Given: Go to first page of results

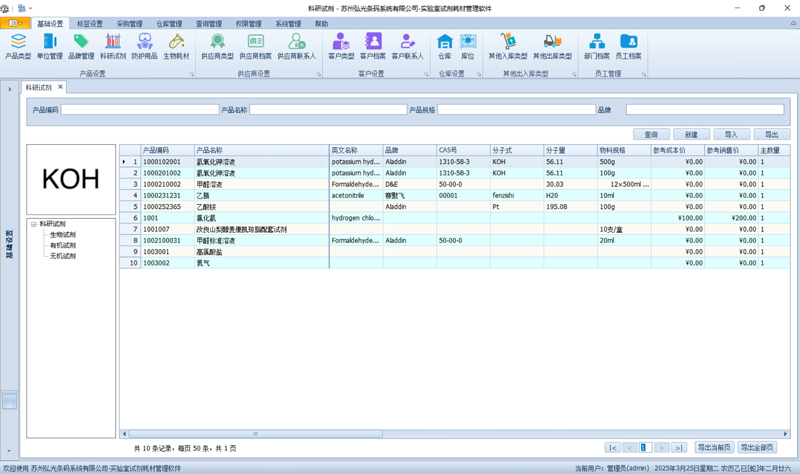Looking at the screenshot, I should click(613, 447).
